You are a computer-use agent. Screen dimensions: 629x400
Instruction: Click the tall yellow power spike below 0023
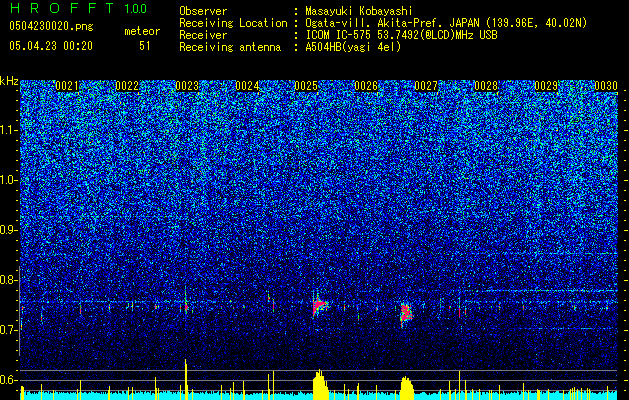[186, 379]
